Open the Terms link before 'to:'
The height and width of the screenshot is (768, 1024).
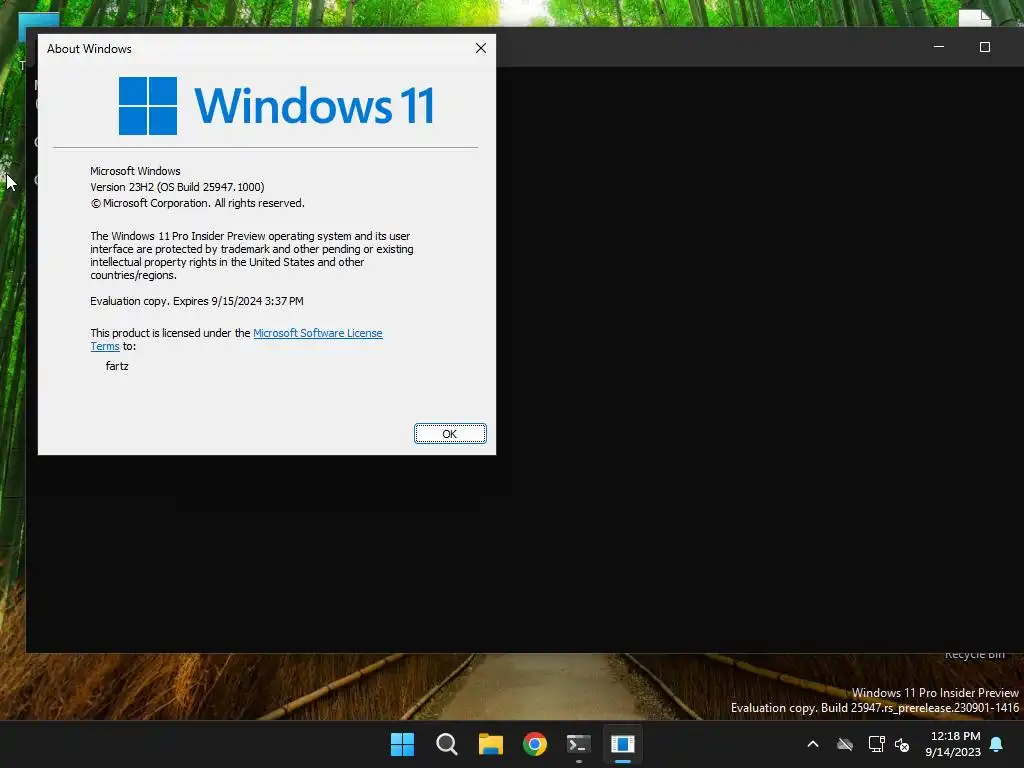point(105,346)
